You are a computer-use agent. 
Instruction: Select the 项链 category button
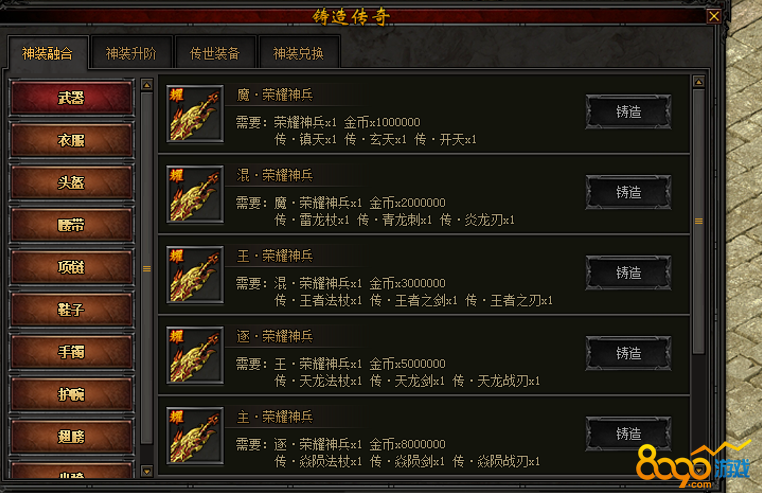[71, 267]
